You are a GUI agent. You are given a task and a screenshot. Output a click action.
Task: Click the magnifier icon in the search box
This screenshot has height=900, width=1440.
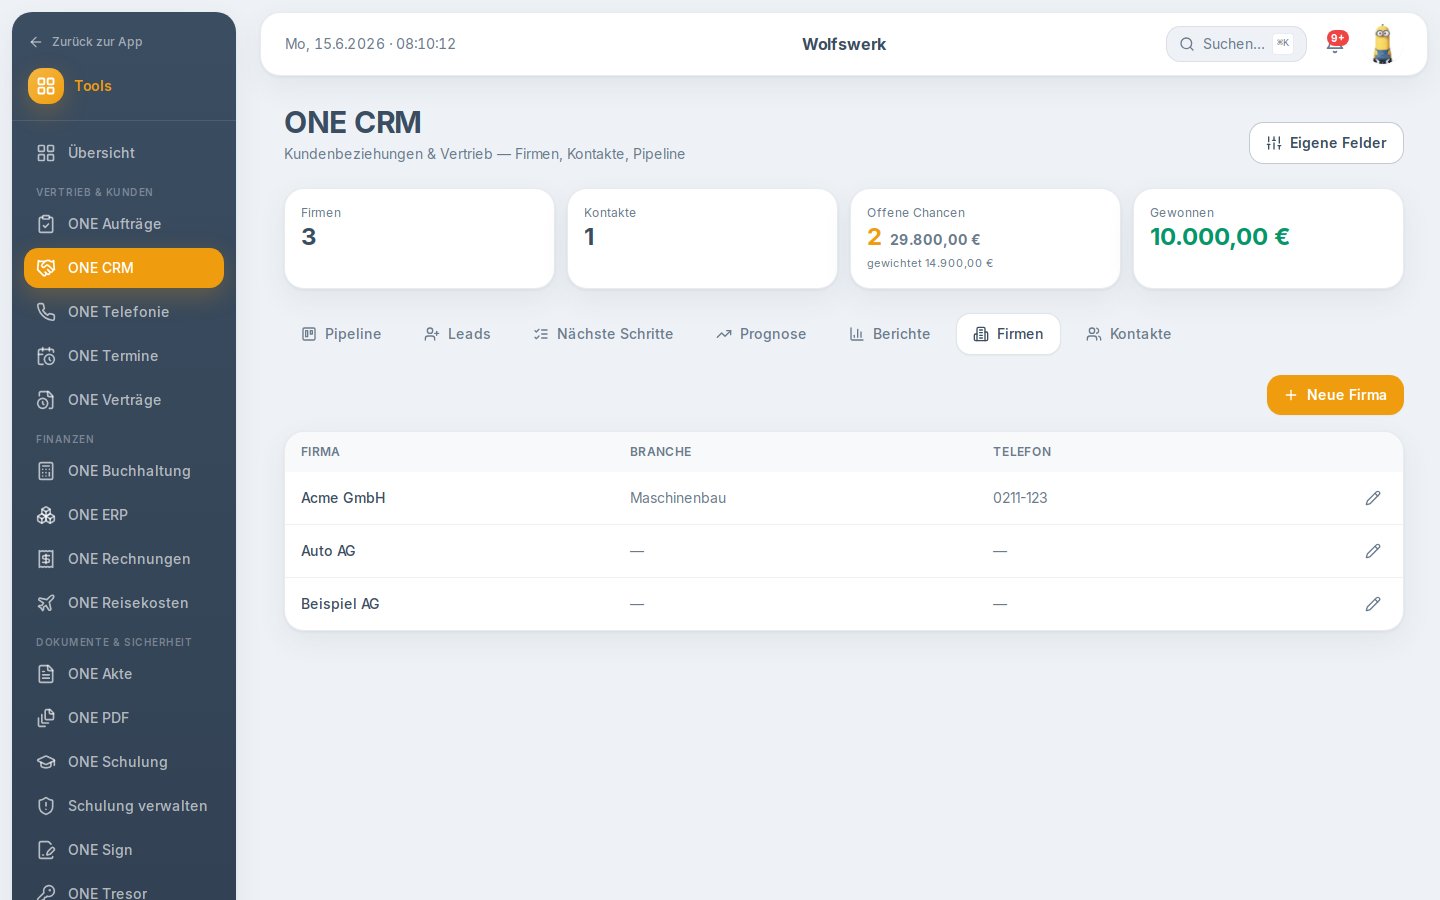click(x=1187, y=44)
